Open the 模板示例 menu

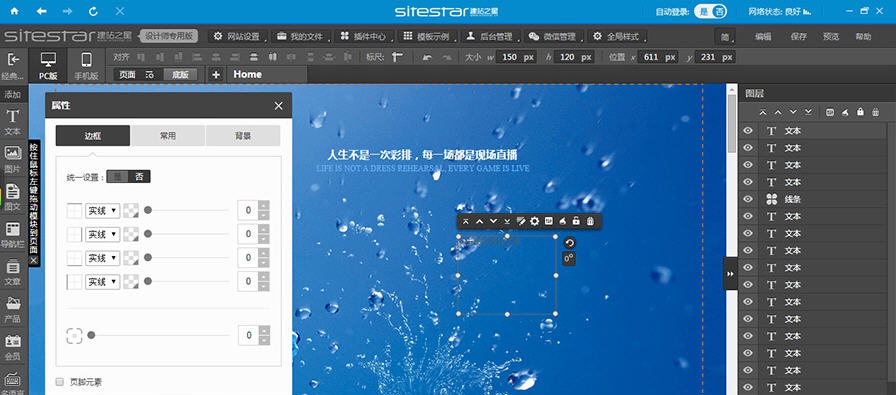pyautogui.click(x=427, y=36)
